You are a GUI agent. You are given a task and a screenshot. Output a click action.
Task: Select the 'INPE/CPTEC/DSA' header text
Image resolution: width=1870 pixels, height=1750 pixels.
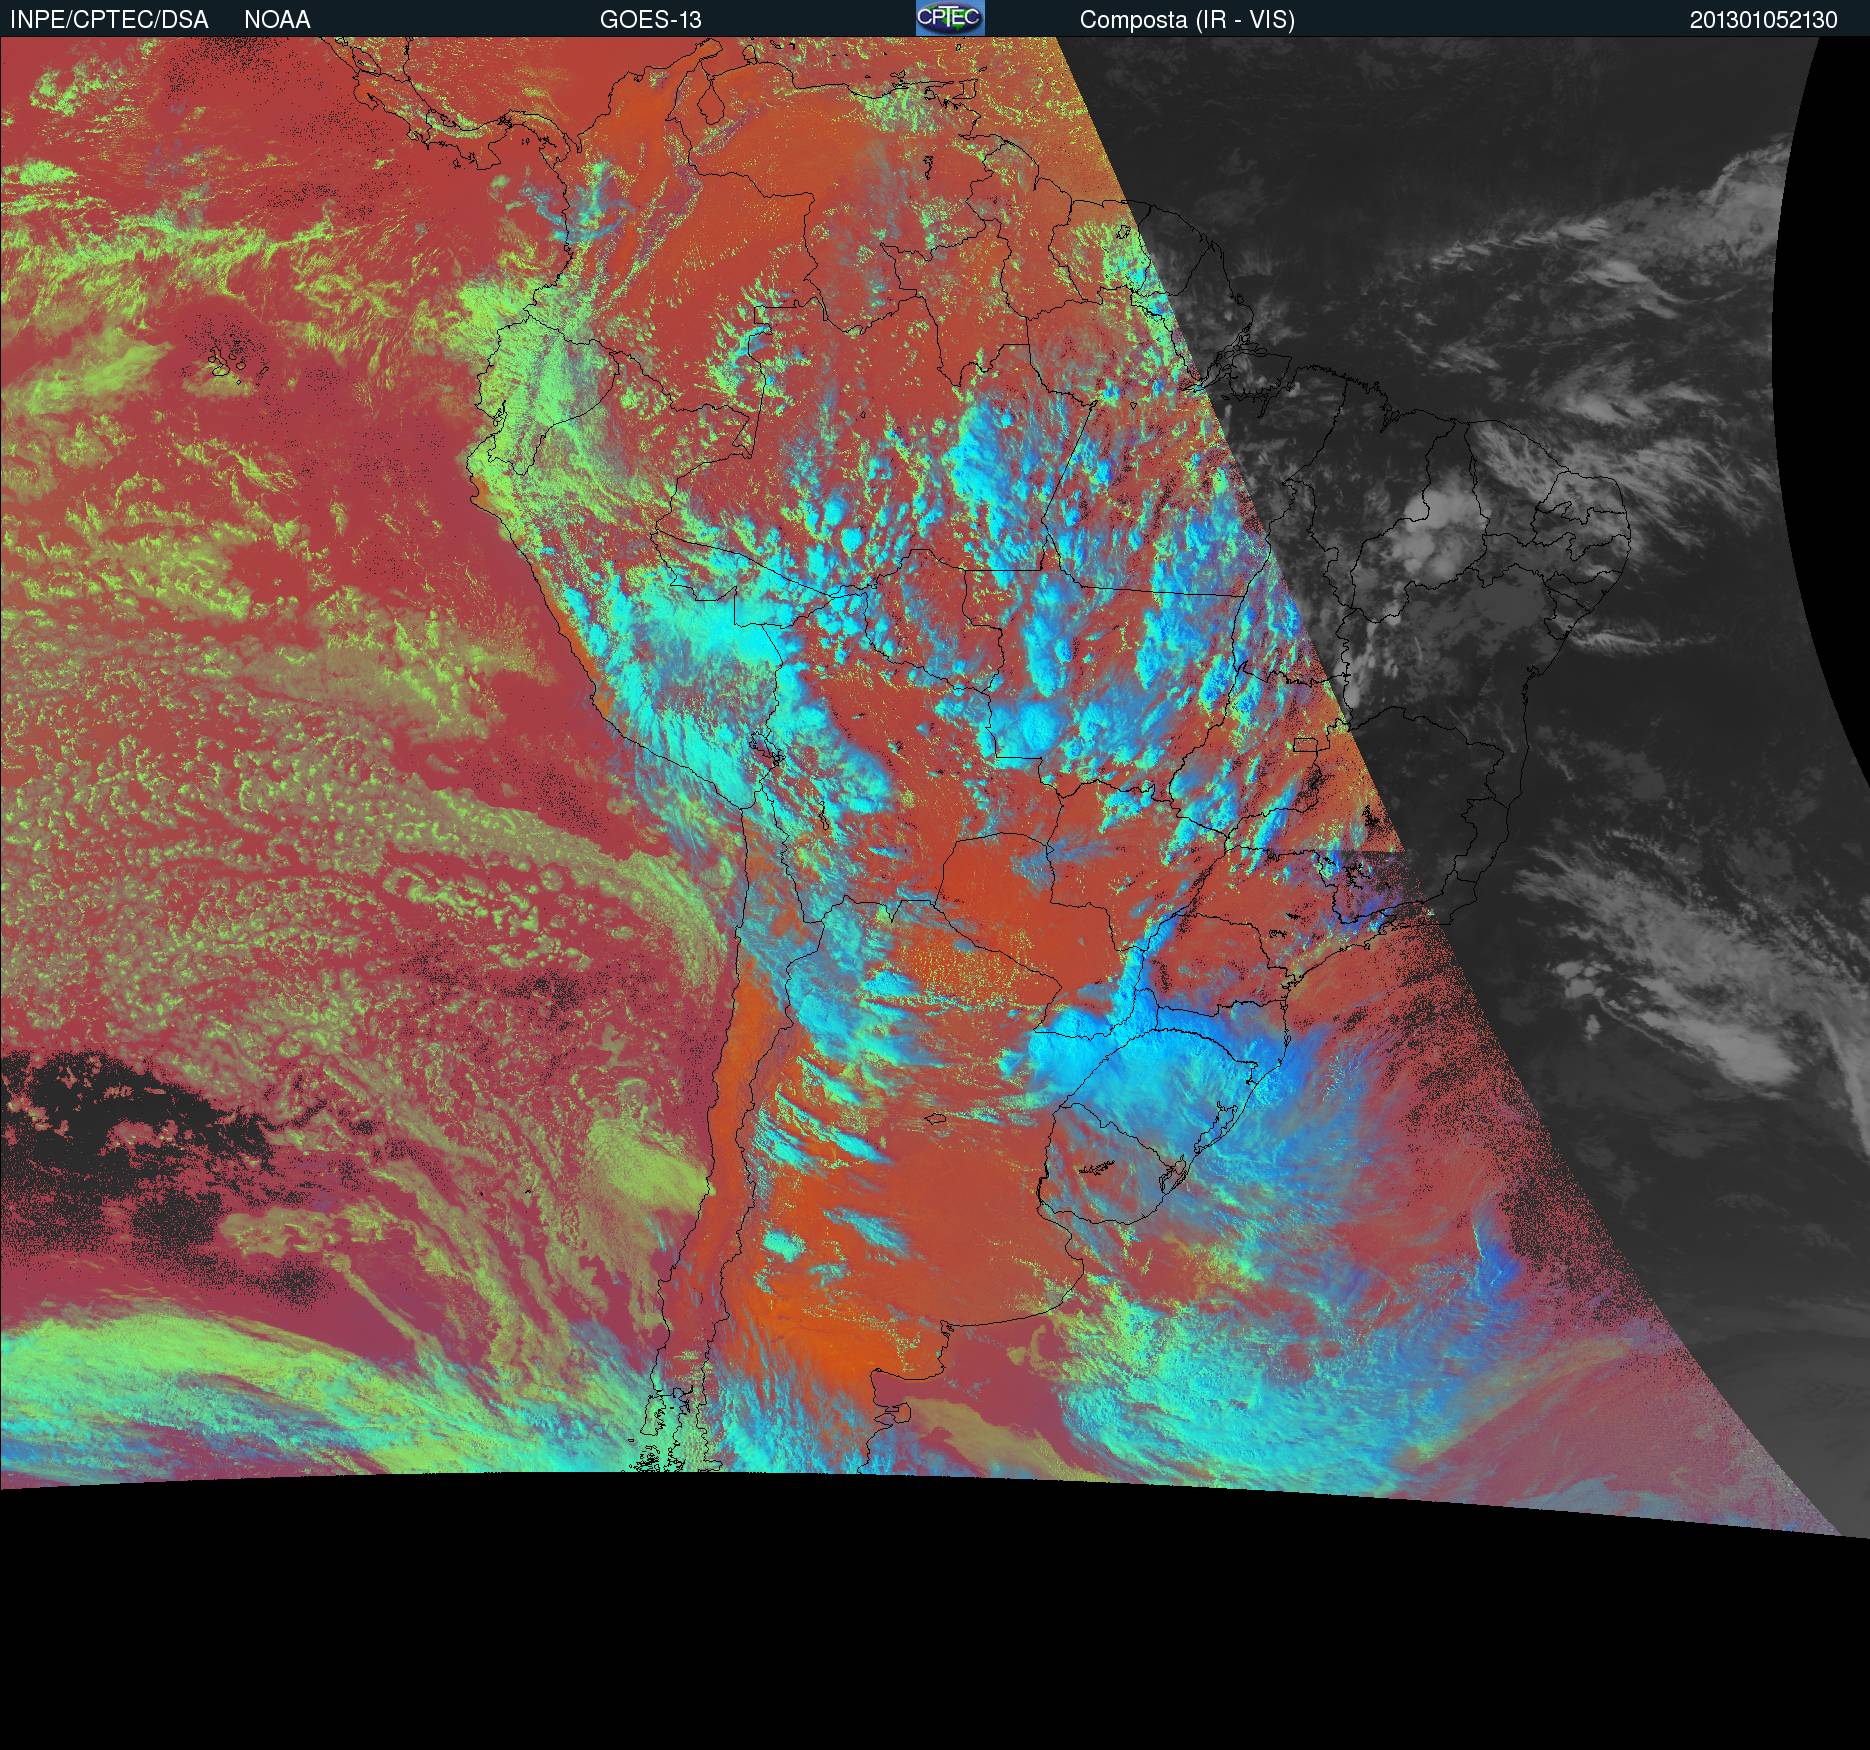[x=109, y=19]
